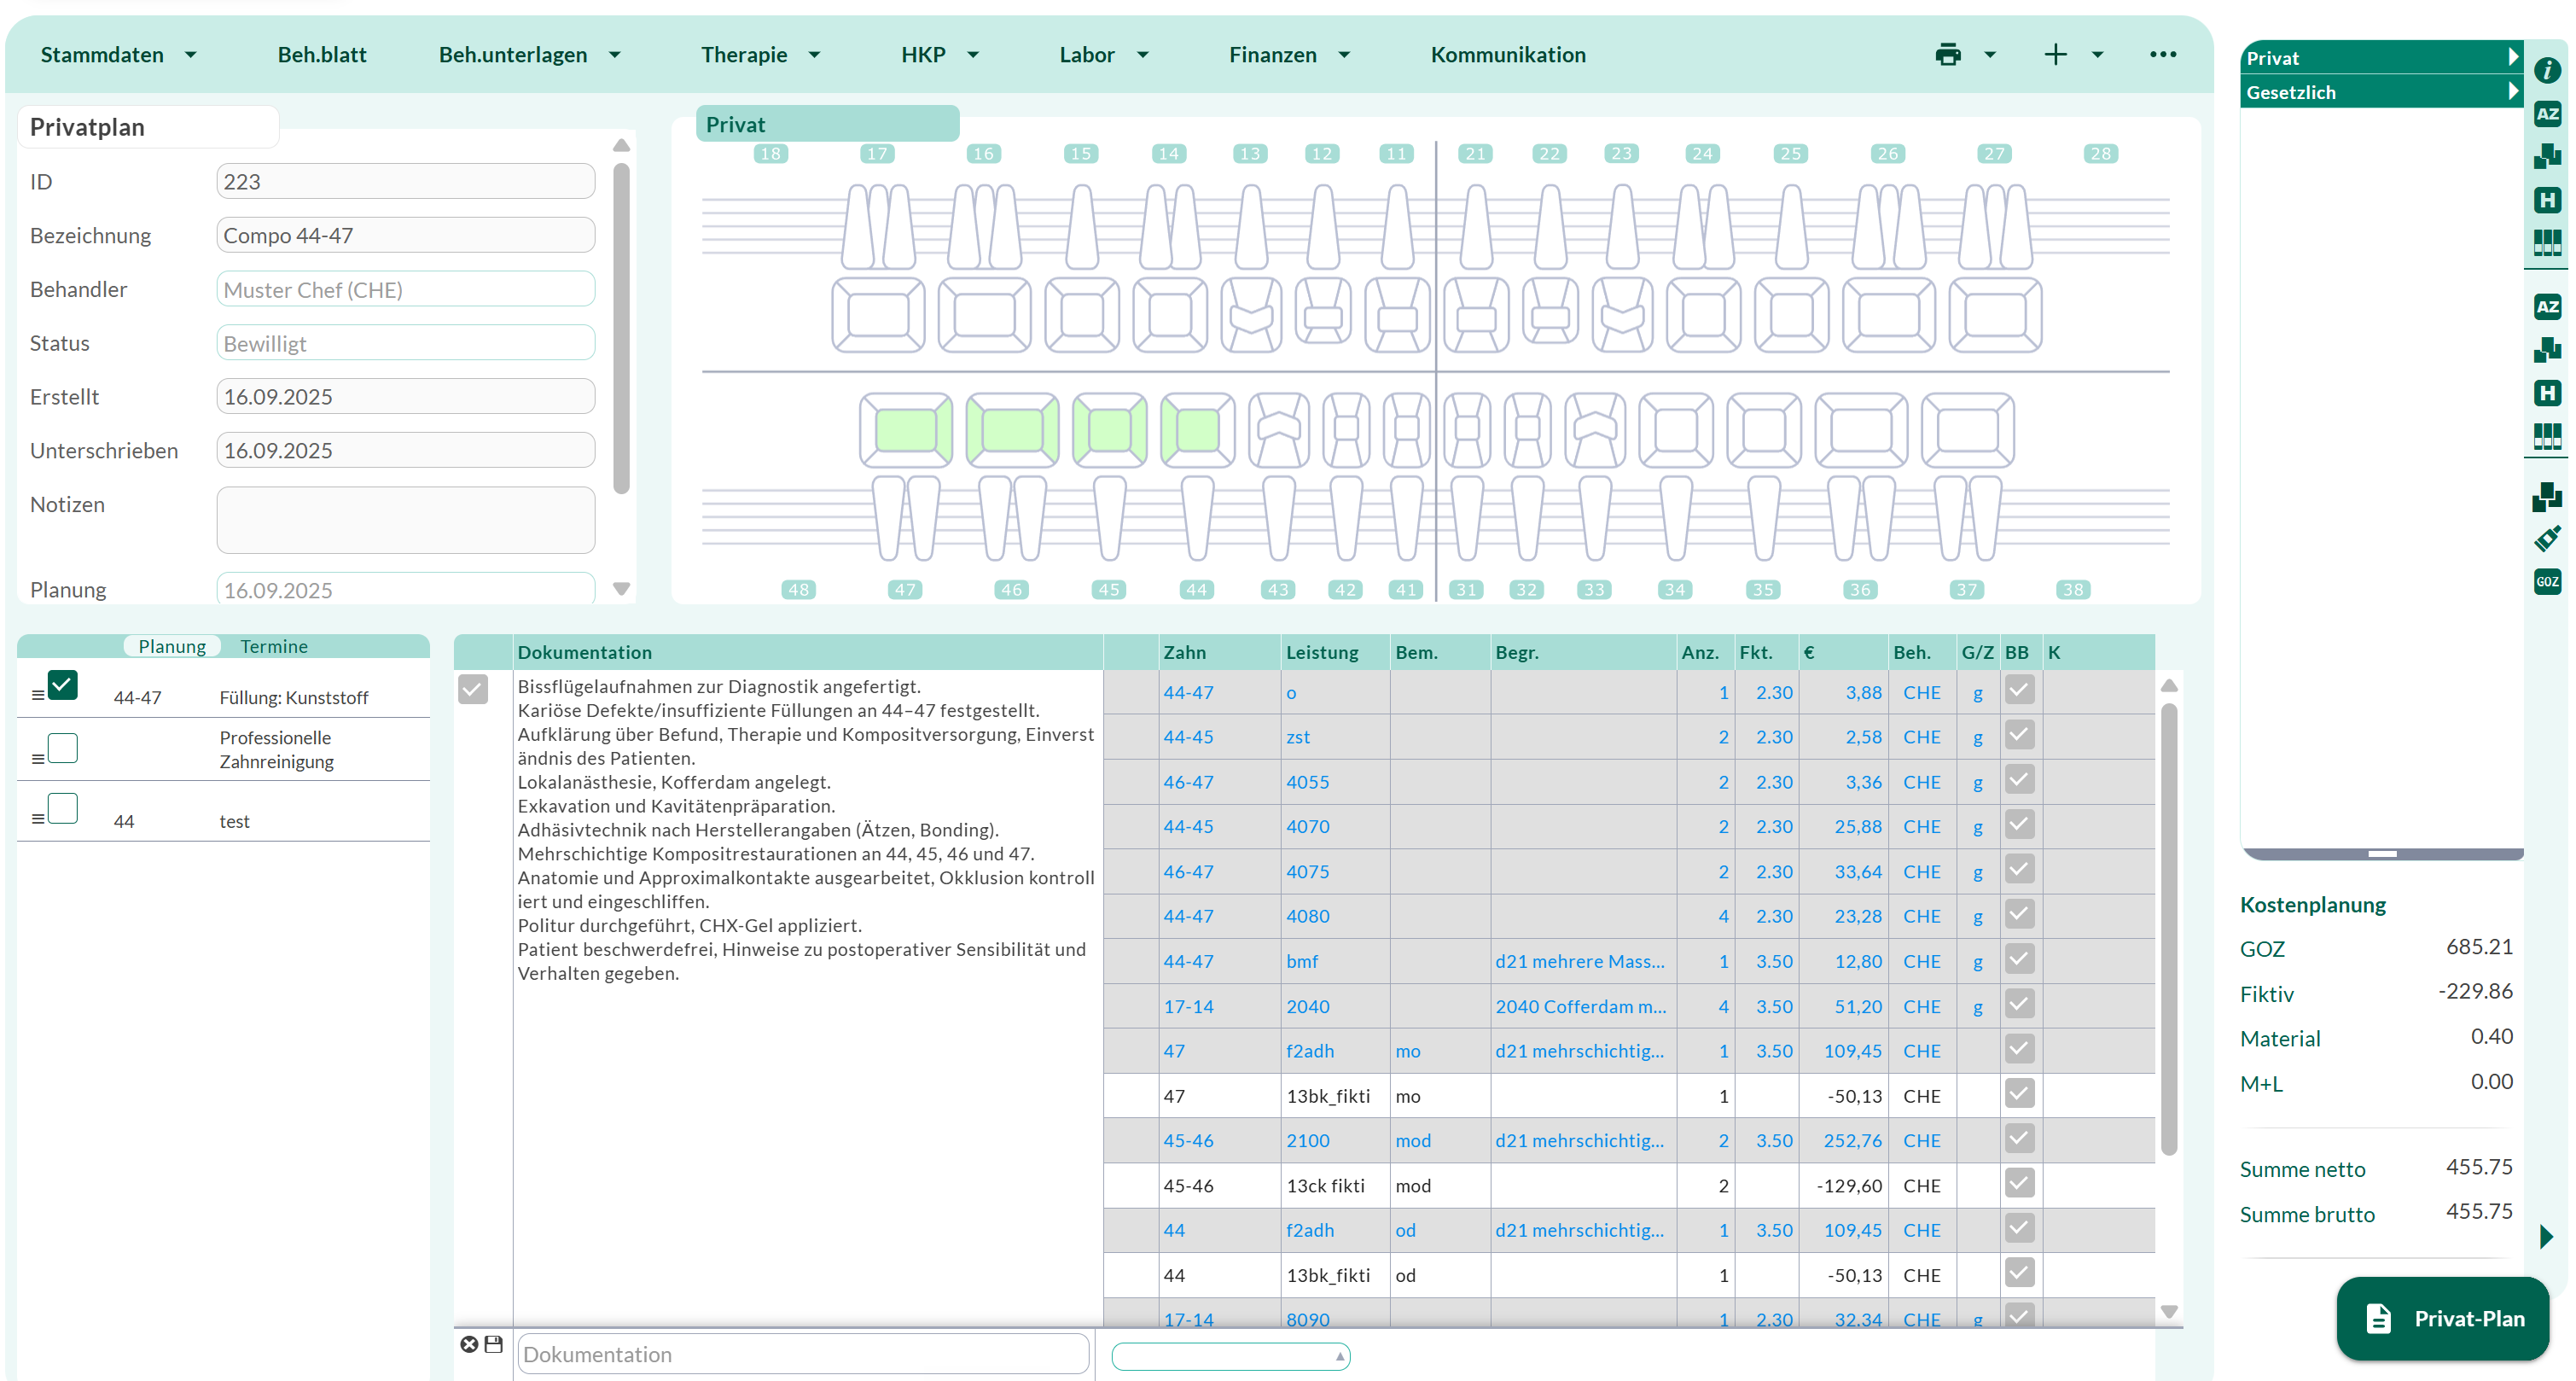Screen dimensions: 2576x1381
Task: Switch to the Termine tab
Action: pyautogui.click(x=274, y=646)
